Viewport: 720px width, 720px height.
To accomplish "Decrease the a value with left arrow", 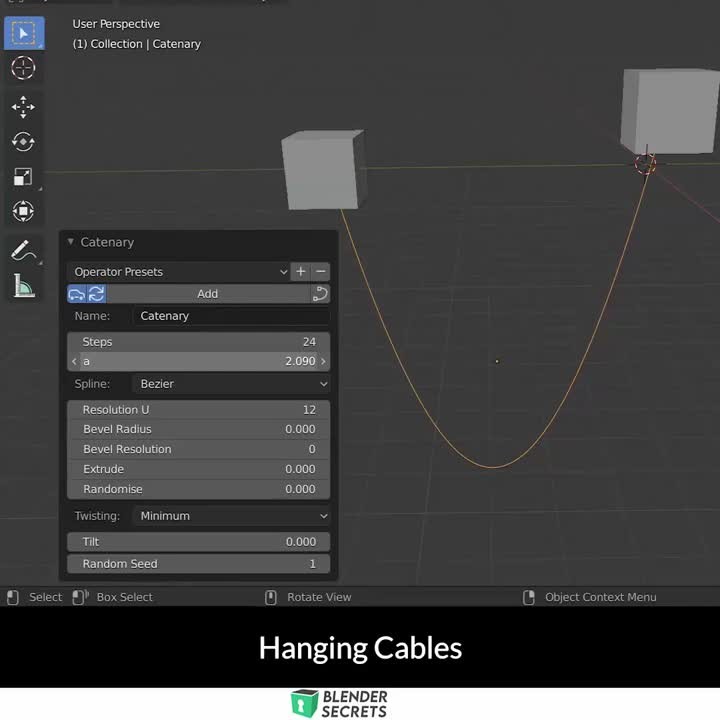I will (74, 361).
